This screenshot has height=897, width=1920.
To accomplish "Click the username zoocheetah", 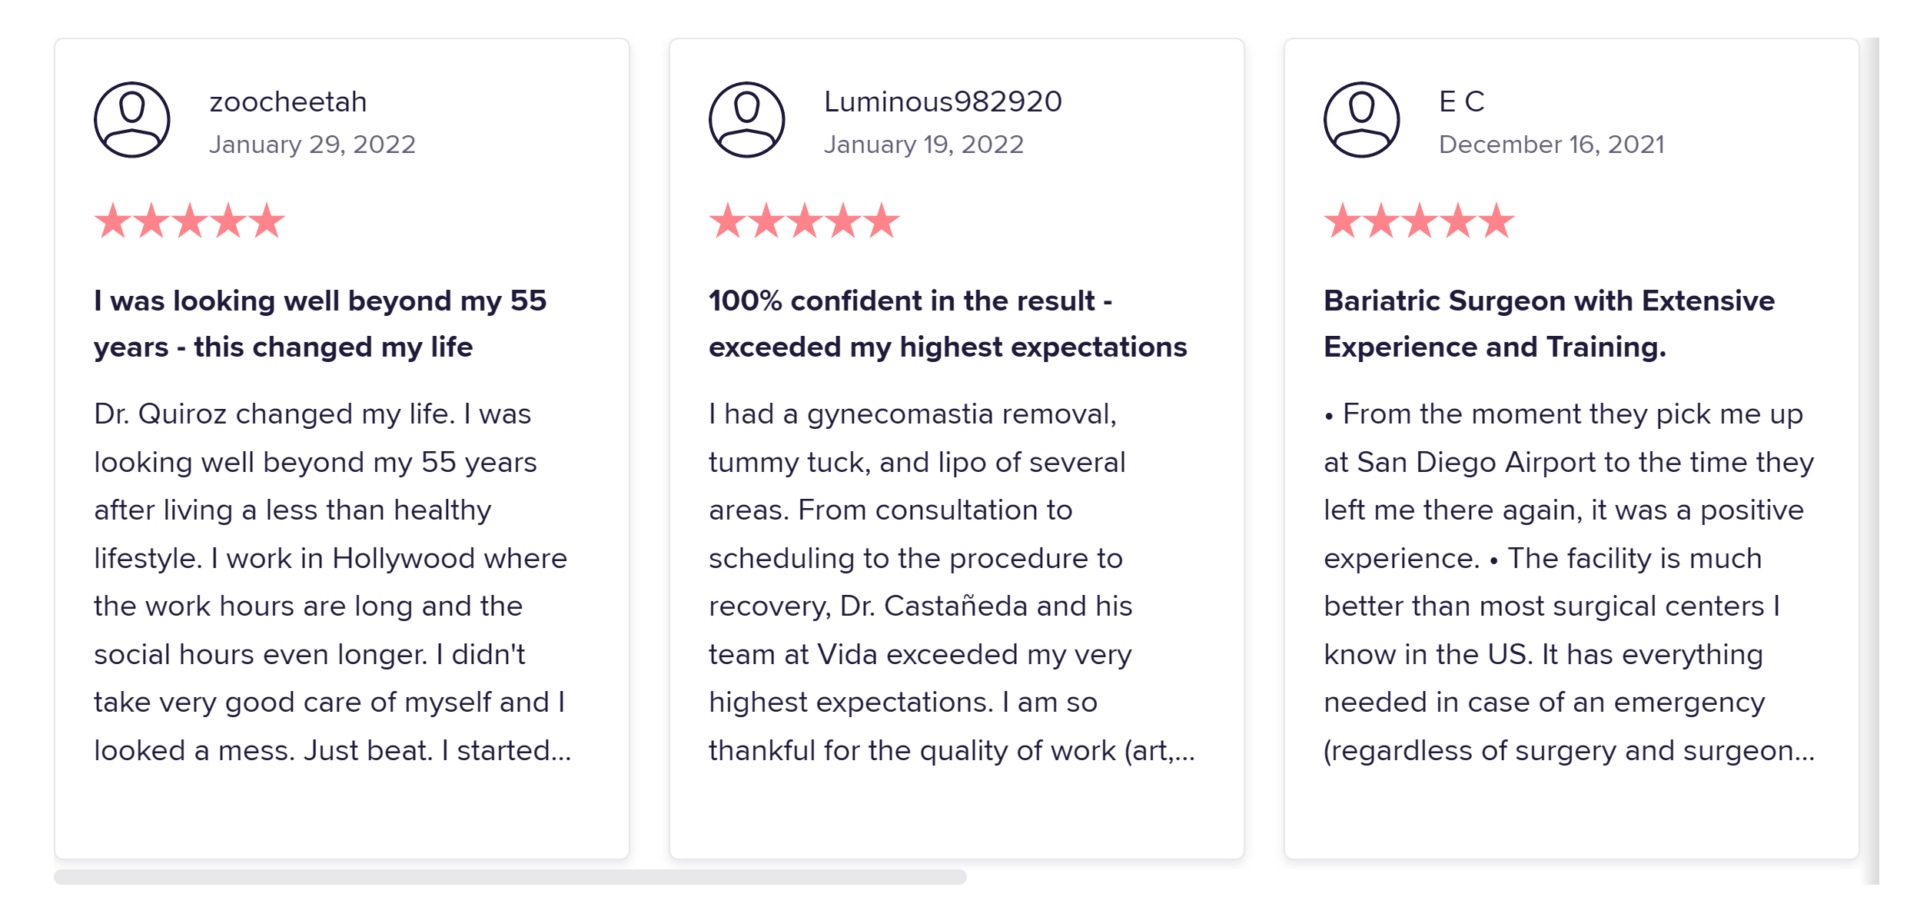I will click(288, 100).
